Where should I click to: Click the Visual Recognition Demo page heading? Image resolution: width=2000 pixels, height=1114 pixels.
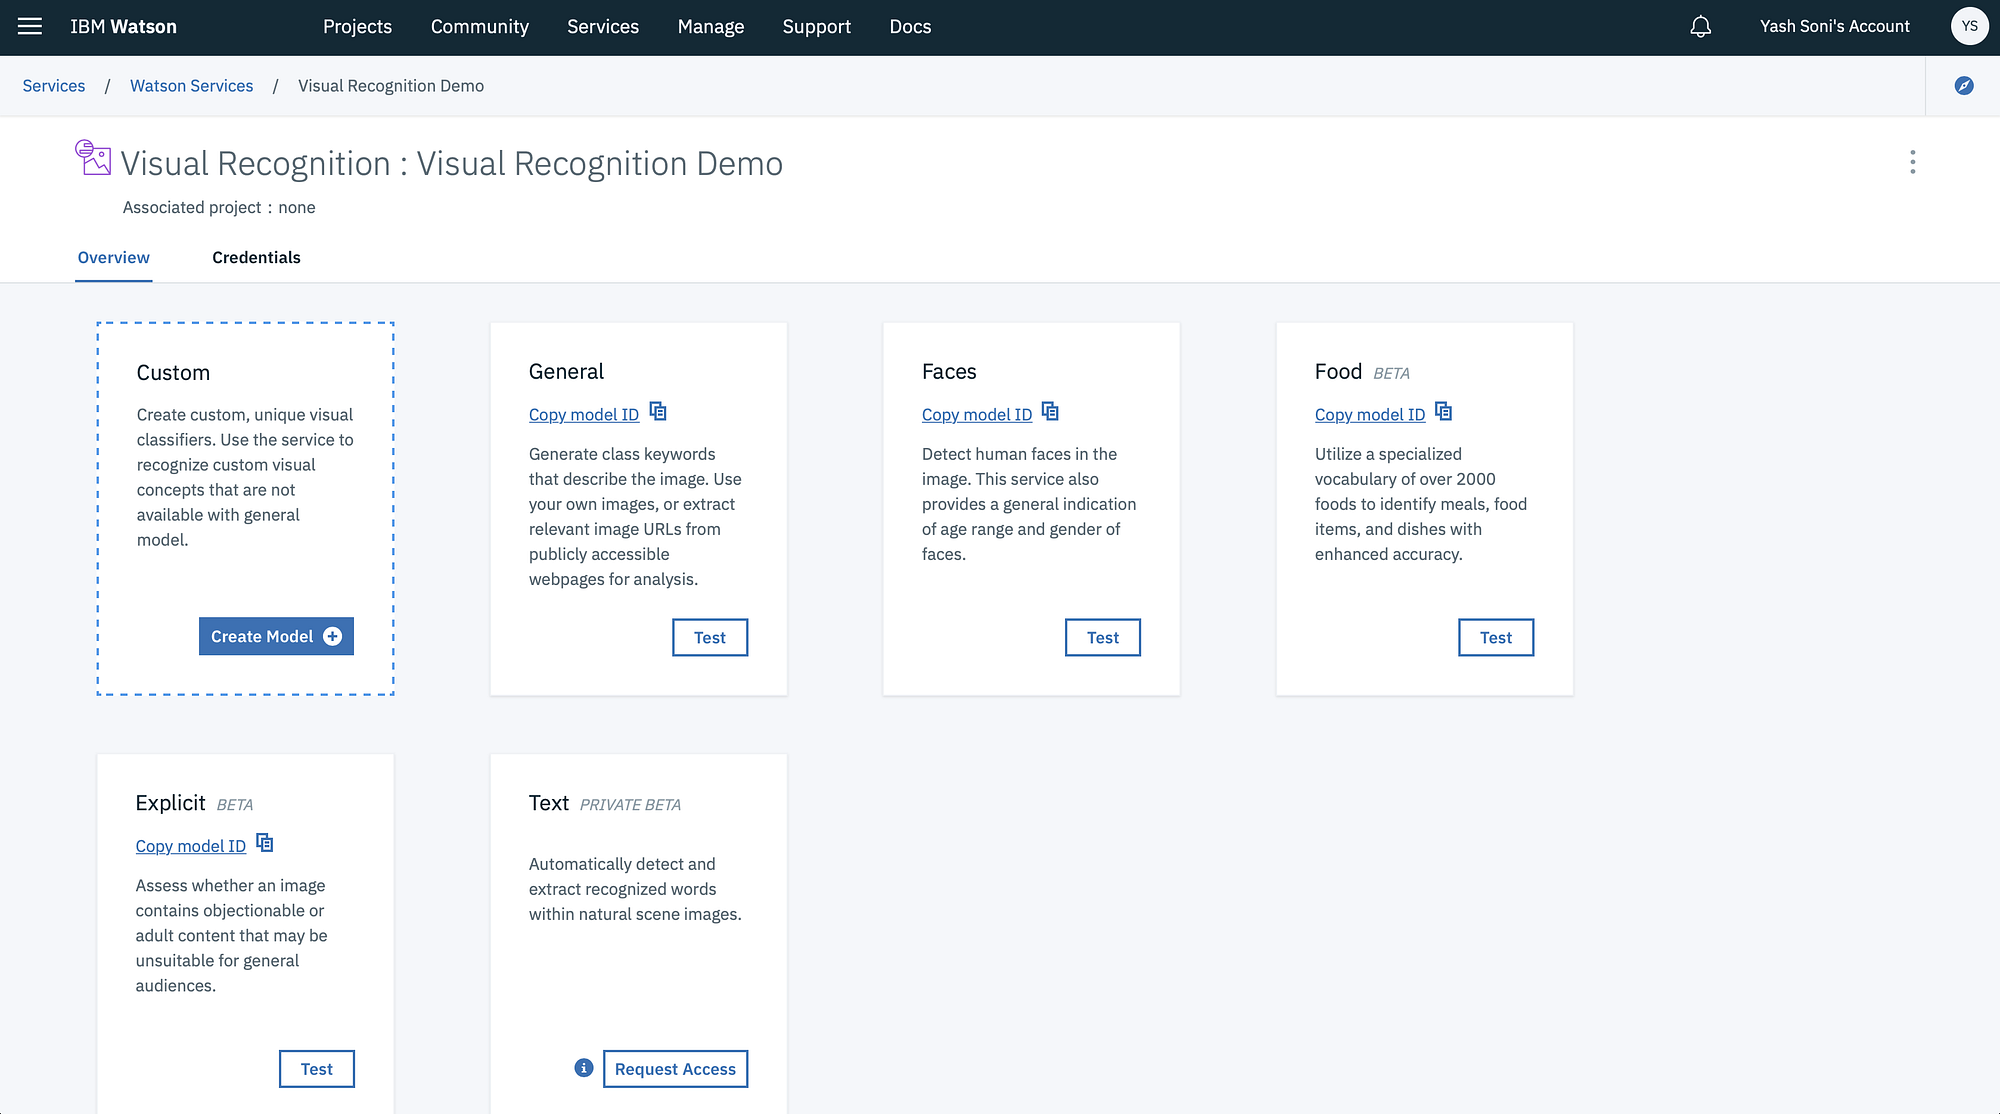[452, 163]
